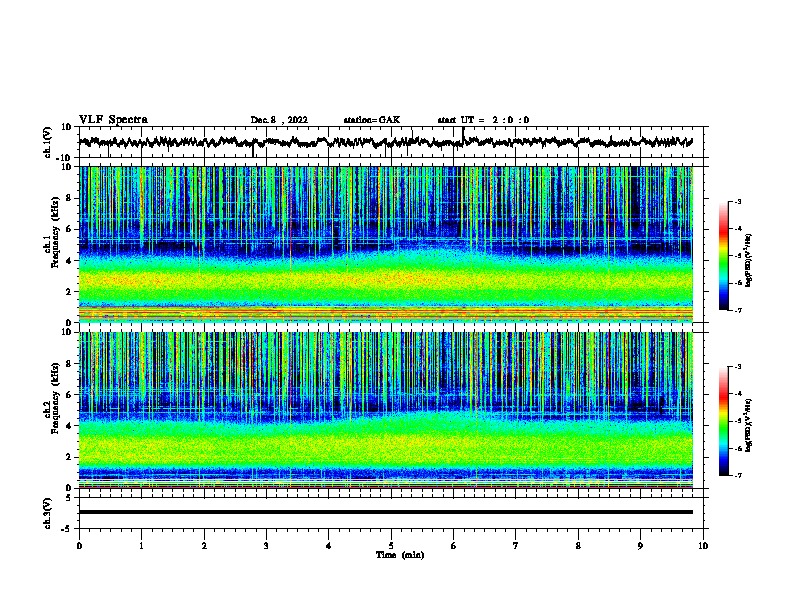Click the ch.1 spectrogram panel

click(386, 244)
